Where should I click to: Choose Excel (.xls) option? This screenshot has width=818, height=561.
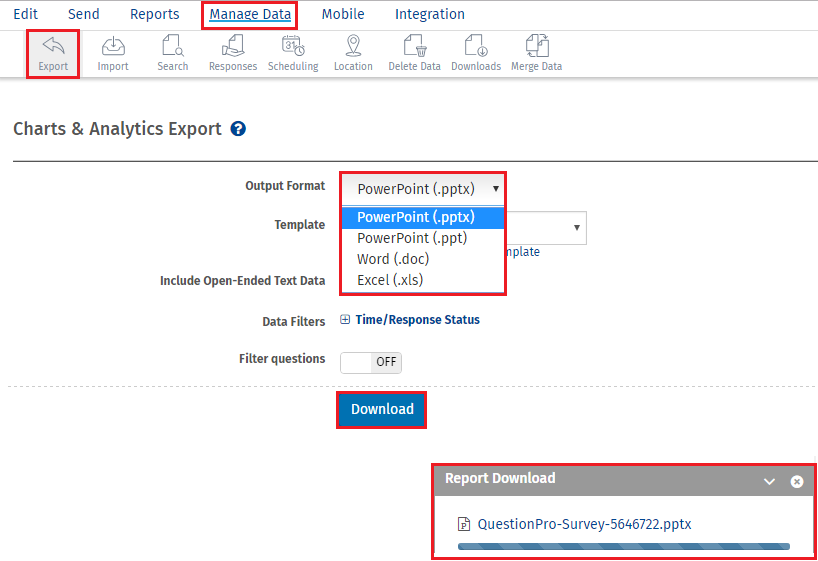(423, 280)
